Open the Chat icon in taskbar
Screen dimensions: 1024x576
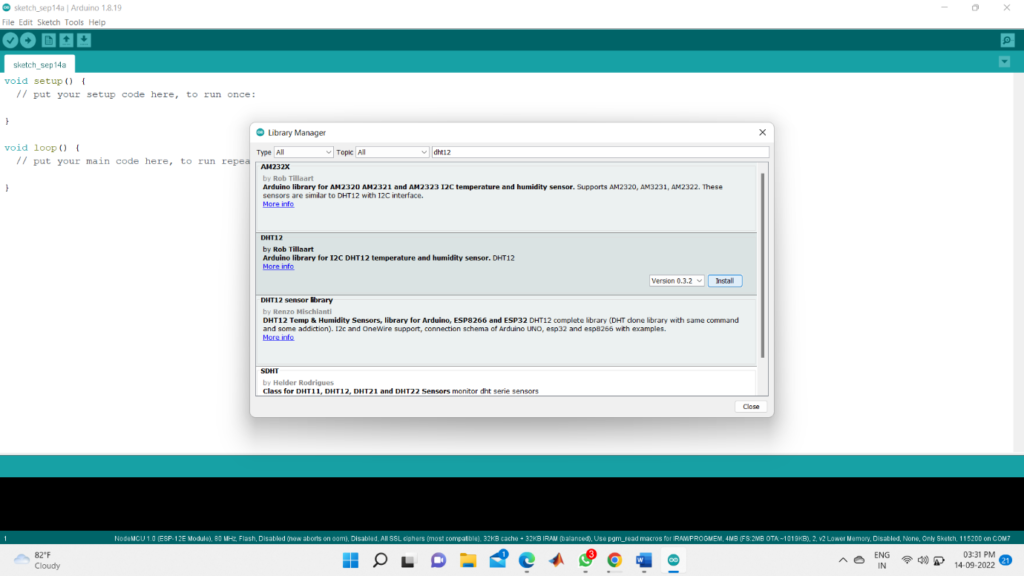pos(438,560)
